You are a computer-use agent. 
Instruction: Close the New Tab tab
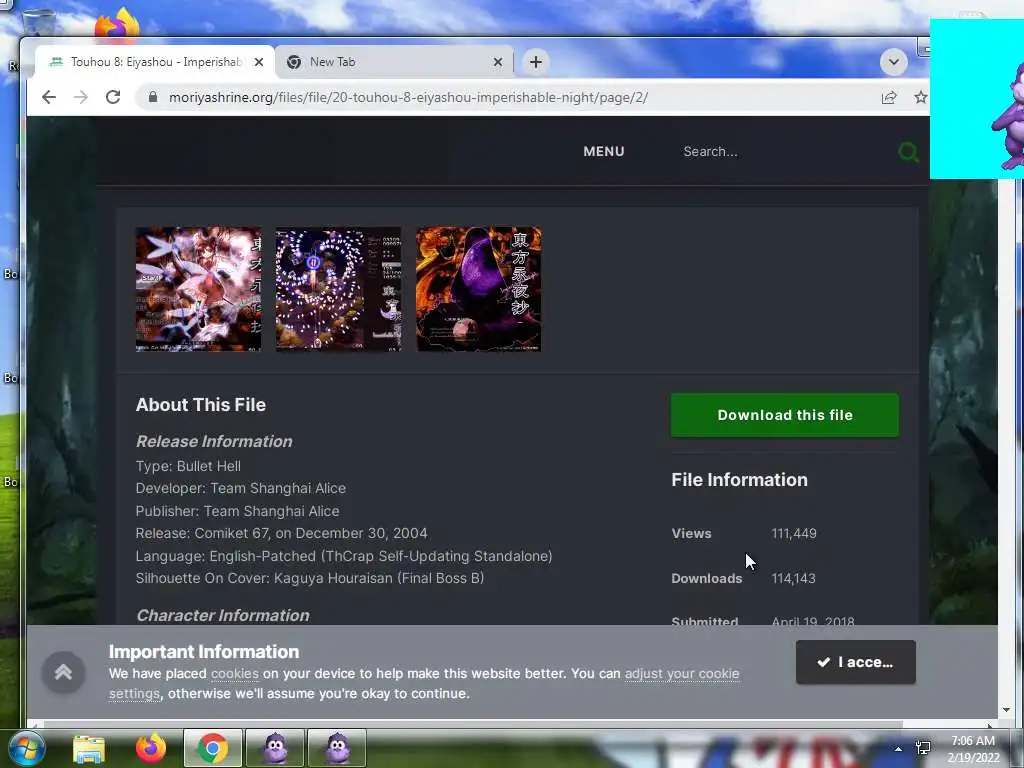tap(498, 62)
